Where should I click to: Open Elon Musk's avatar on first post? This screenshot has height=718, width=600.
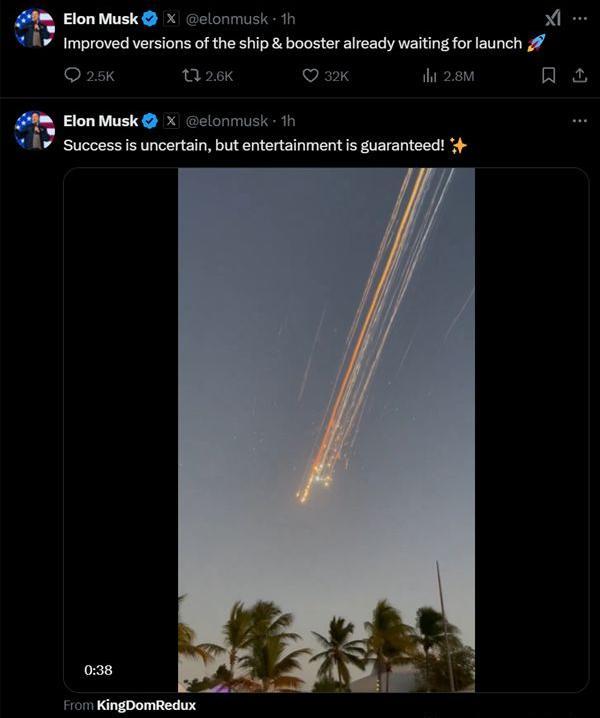pos(34,28)
